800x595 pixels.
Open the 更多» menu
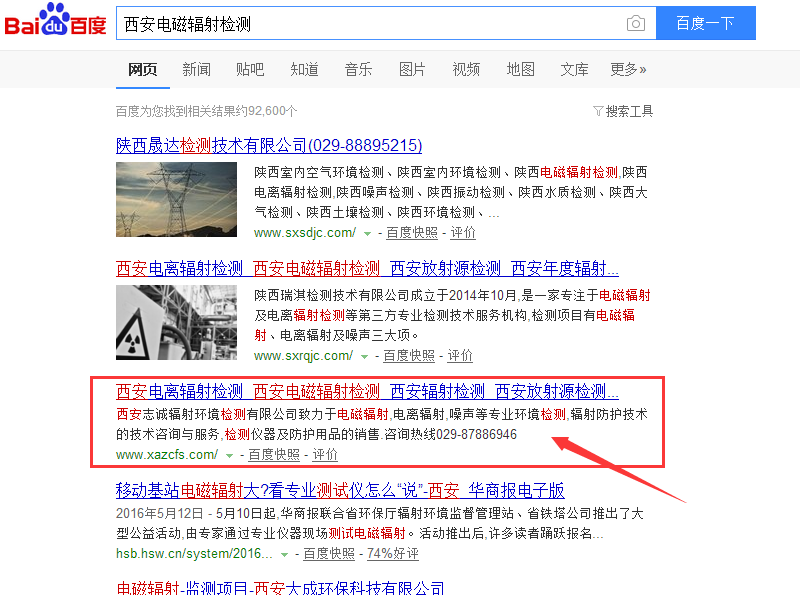[628, 69]
